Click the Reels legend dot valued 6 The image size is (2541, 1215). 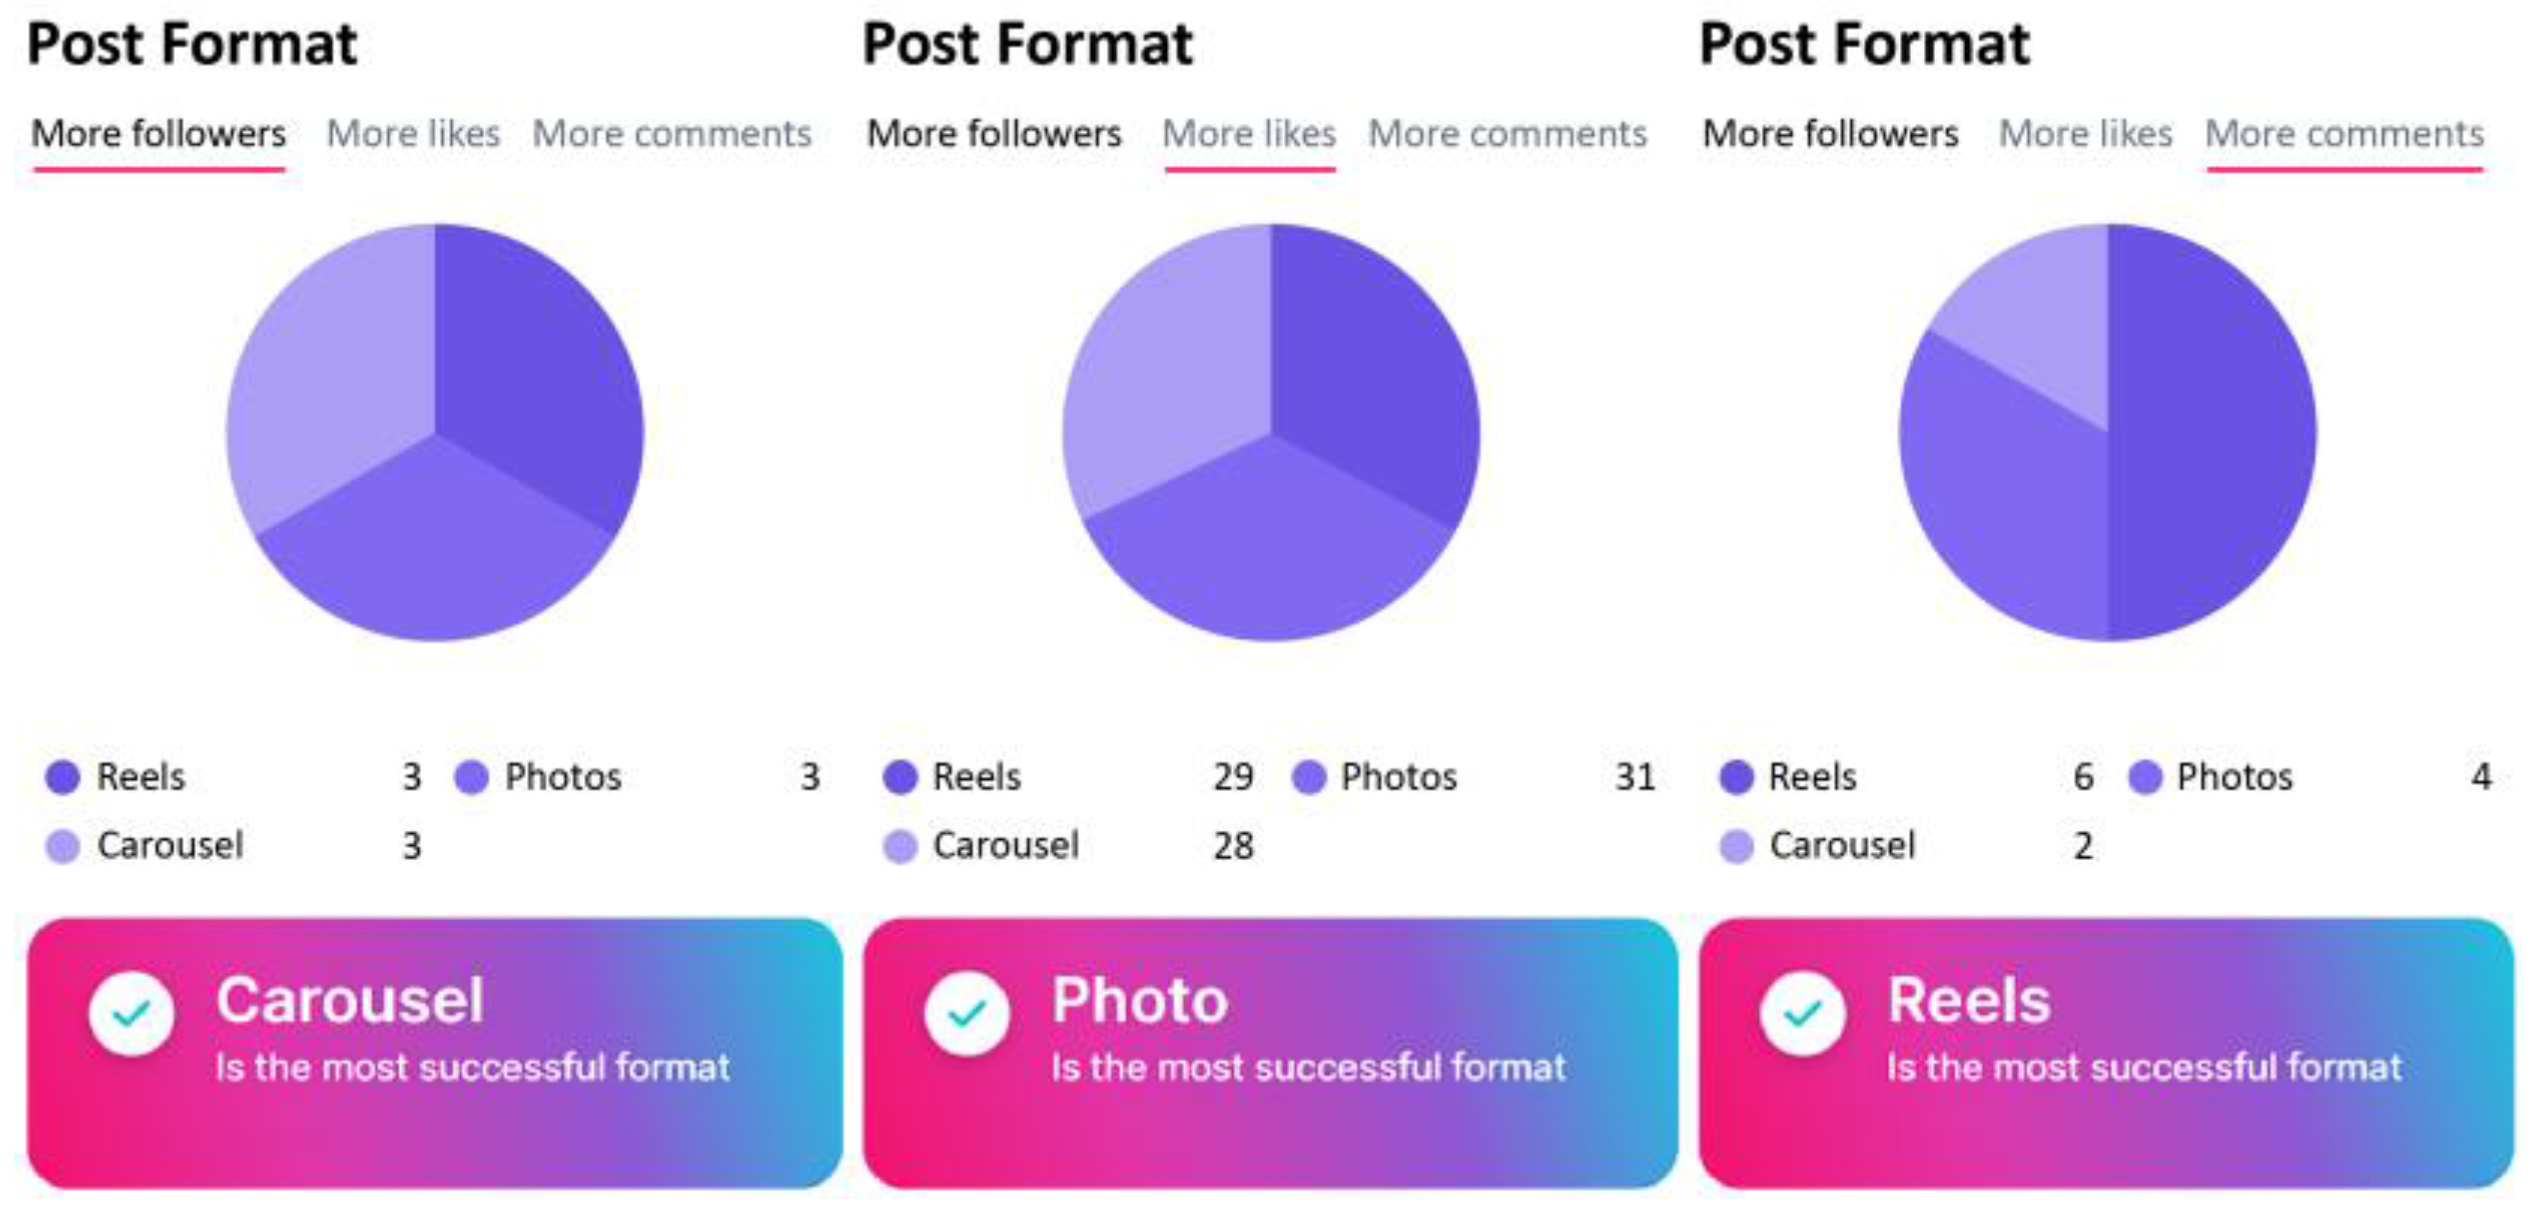tap(1736, 777)
